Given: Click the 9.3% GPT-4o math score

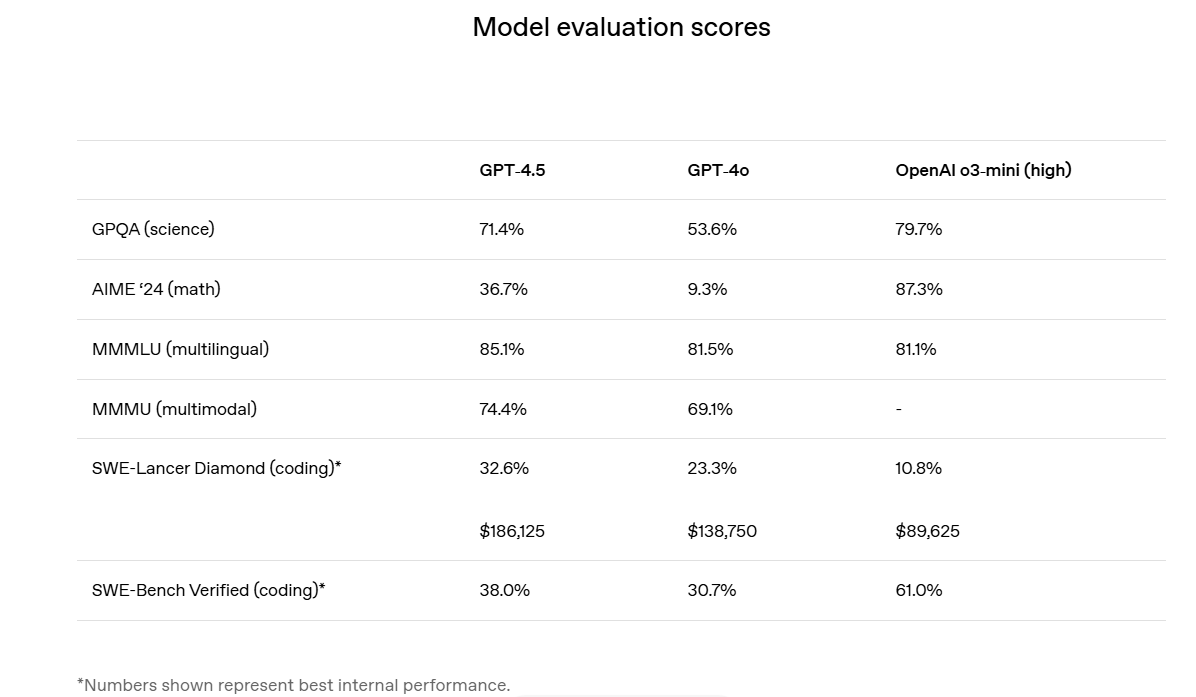Looking at the screenshot, I should pos(707,289).
